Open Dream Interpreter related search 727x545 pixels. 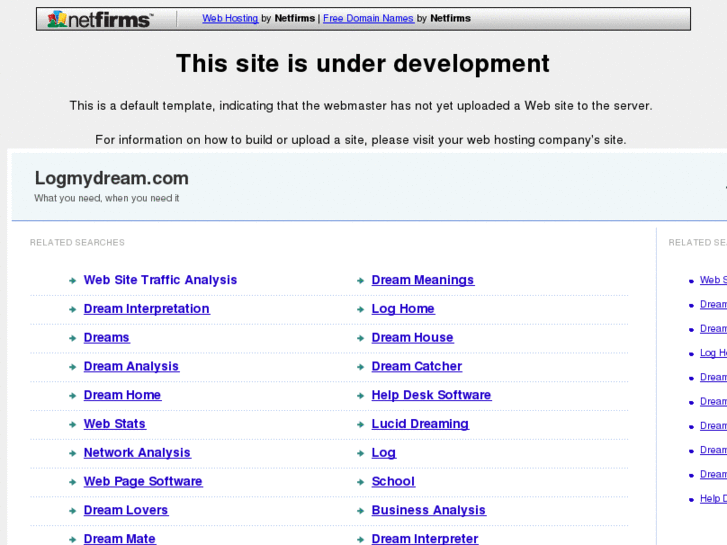425,539
